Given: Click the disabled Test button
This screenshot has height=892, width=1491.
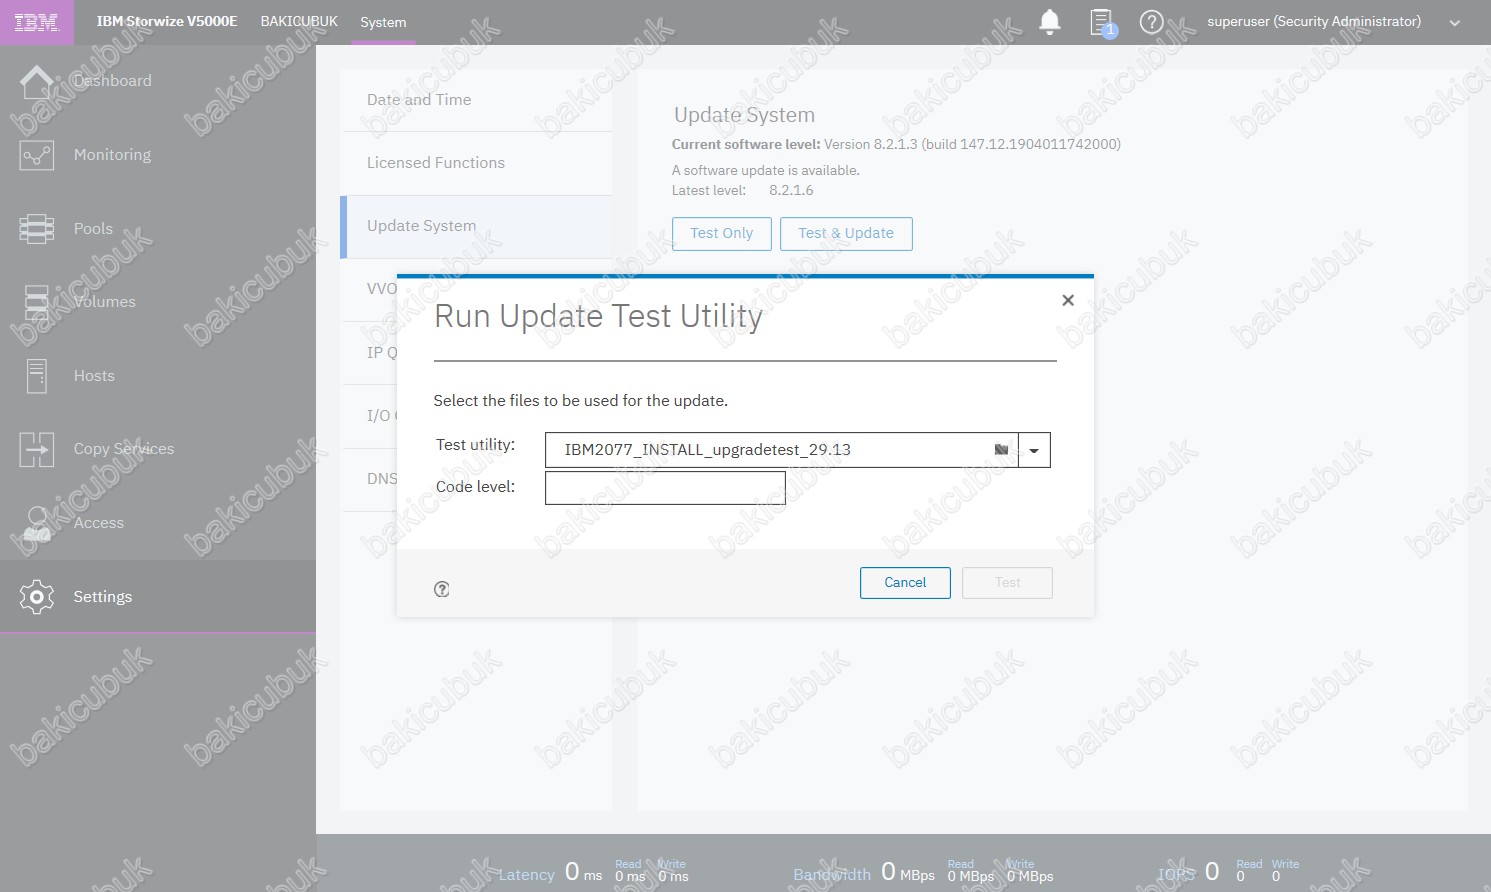Looking at the screenshot, I should point(1007,583).
